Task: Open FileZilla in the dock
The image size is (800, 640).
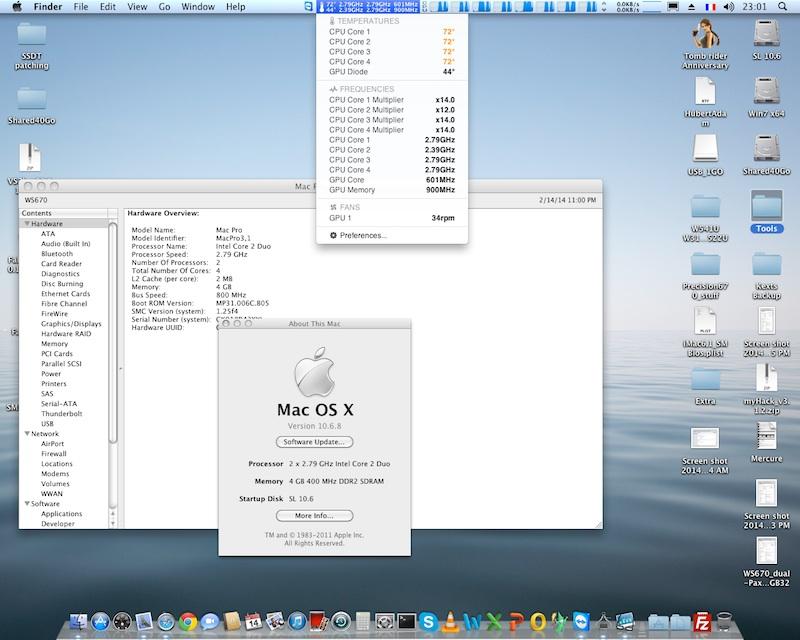Action: point(702,622)
